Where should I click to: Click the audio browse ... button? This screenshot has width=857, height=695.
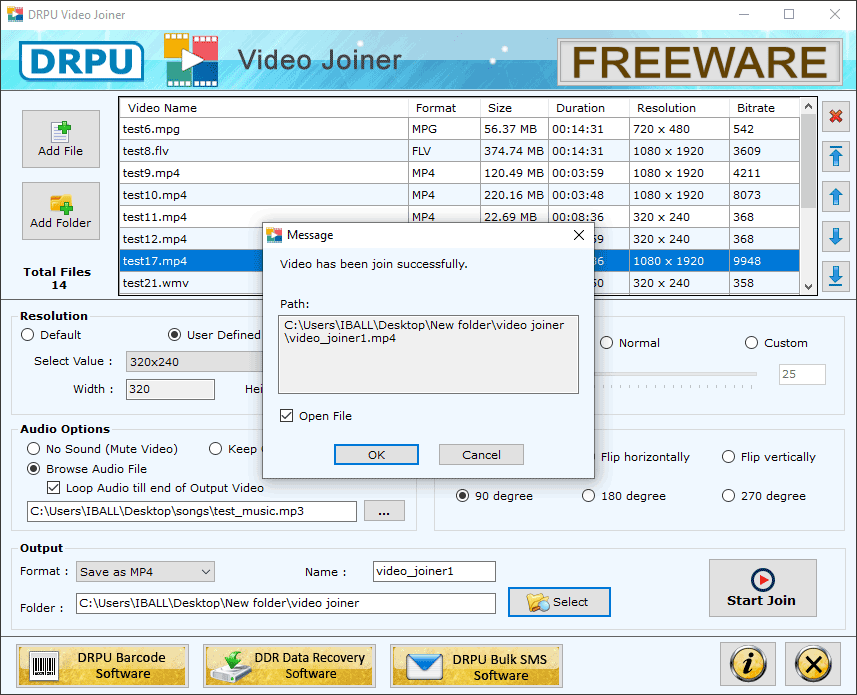(x=384, y=511)
